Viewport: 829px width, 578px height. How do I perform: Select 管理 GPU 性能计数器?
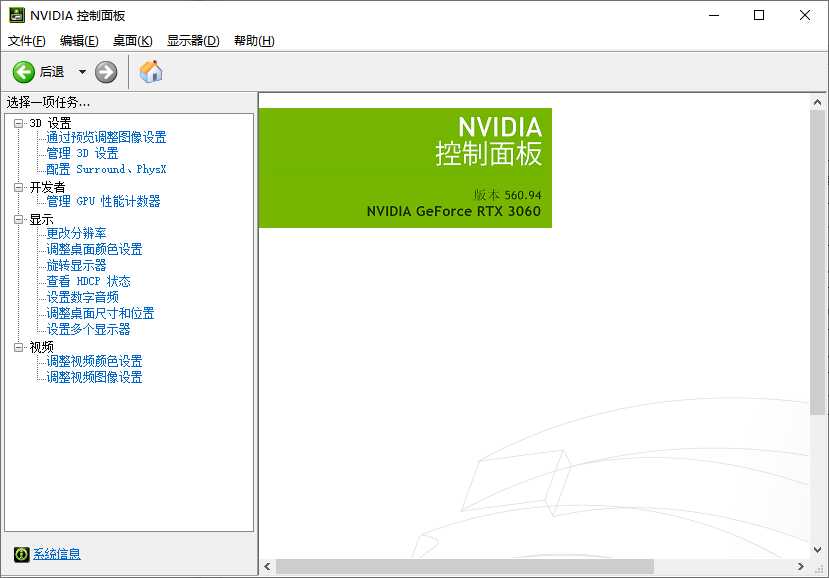pos(104,201)
